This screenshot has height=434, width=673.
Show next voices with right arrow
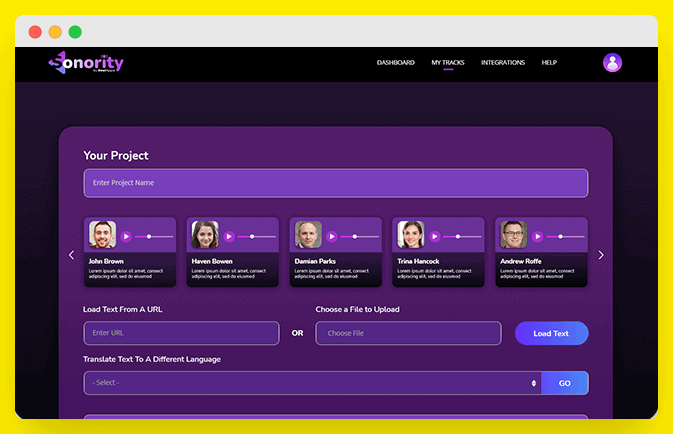click(601, 255)
